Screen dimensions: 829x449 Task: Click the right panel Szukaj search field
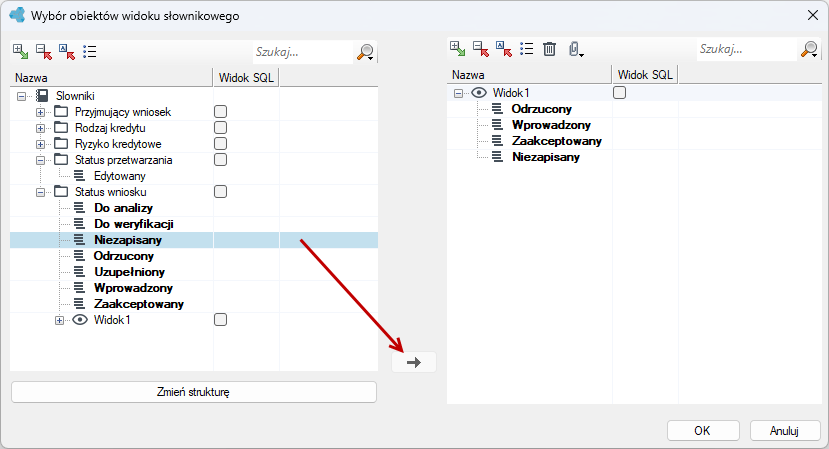tap(746, 49)
